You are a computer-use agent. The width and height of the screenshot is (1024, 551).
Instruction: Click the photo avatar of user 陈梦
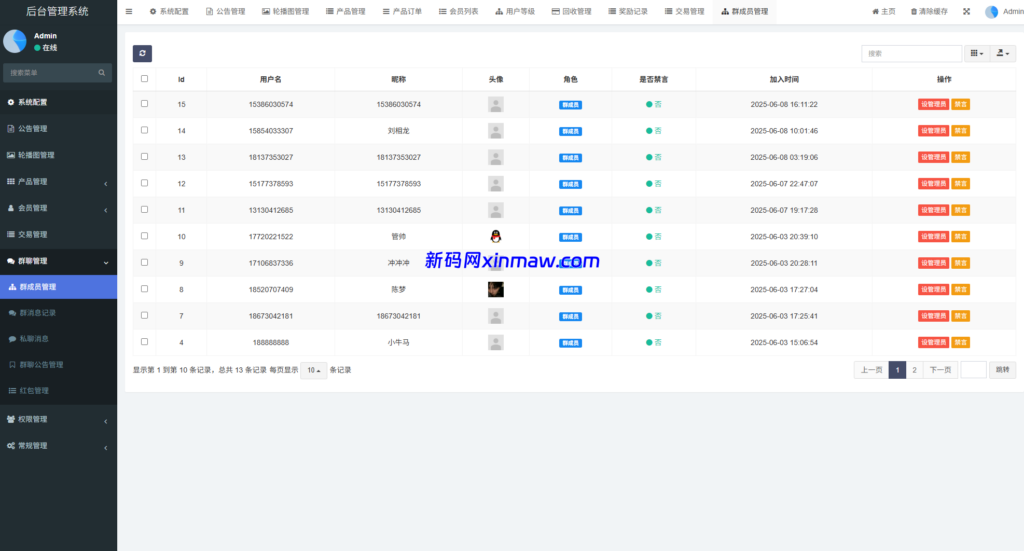point(496,289)
